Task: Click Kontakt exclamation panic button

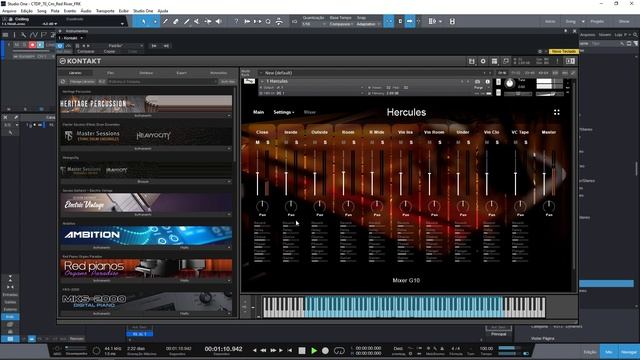Action: [x=557, y=61]
